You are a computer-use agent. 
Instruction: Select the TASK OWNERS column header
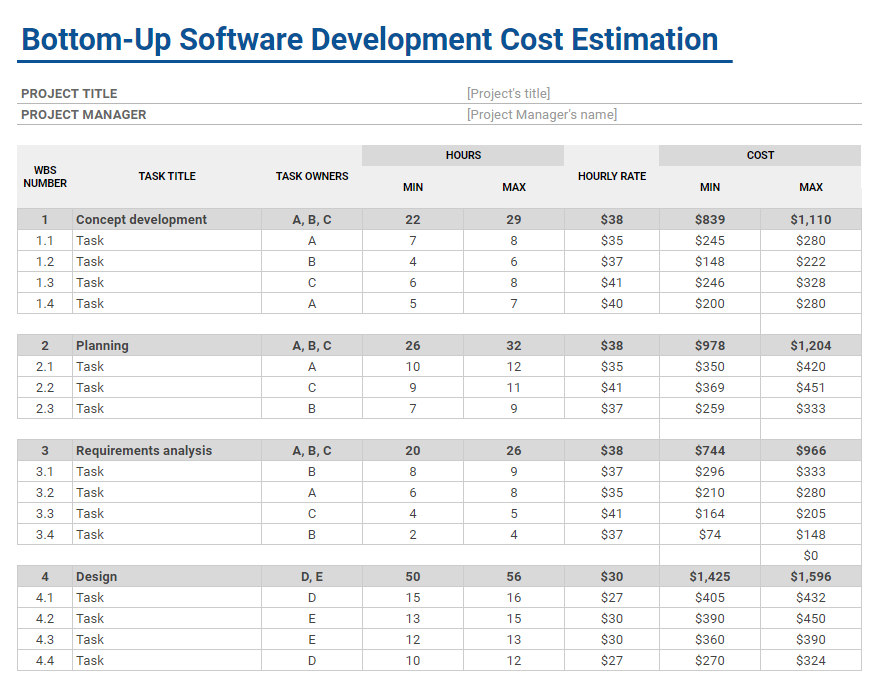(x=312, y=176)
